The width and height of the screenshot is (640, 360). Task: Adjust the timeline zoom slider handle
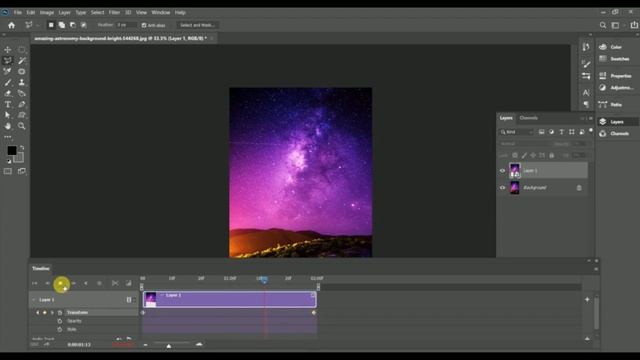[169, 346]
